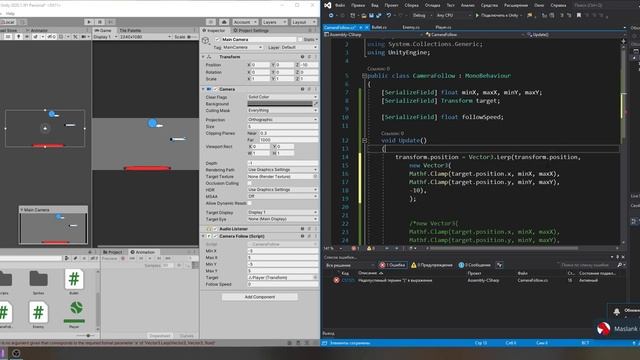Toggle bookmark icon in Visual Studio toolbar

(579, 16)
